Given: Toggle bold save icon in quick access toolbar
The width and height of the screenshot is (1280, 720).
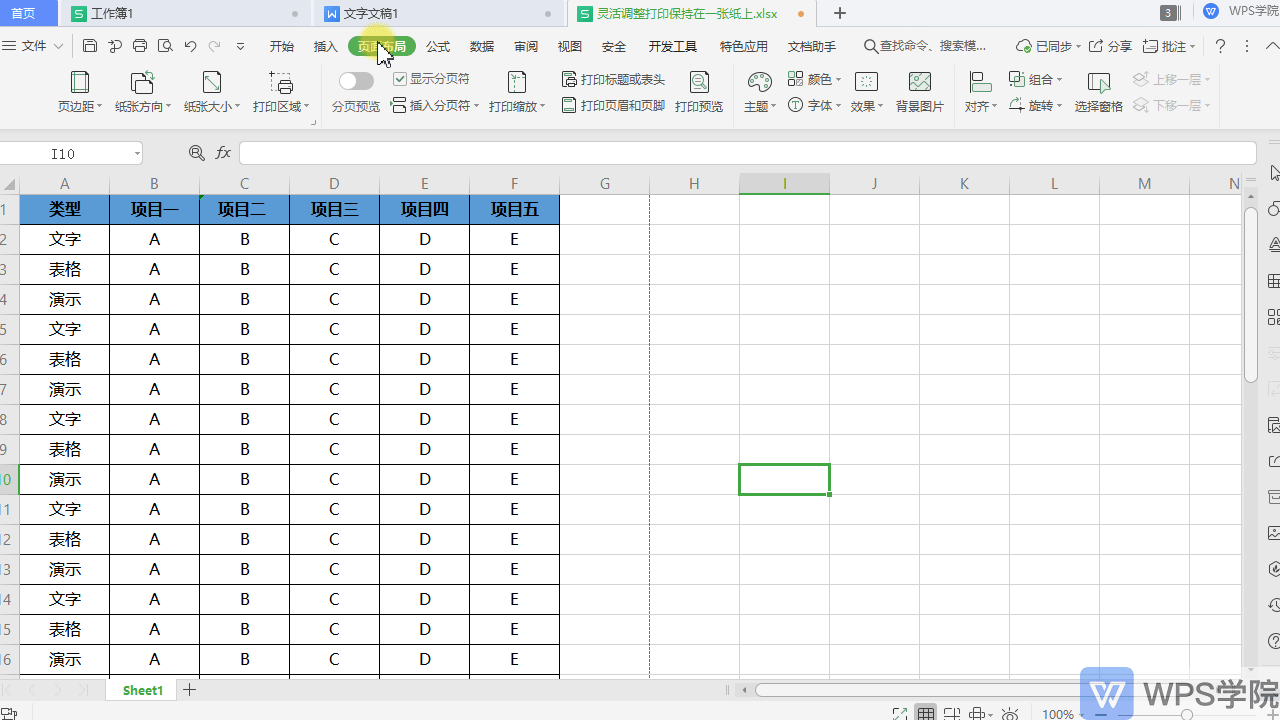Looking at the screenshot, I should tap(90, 45).
